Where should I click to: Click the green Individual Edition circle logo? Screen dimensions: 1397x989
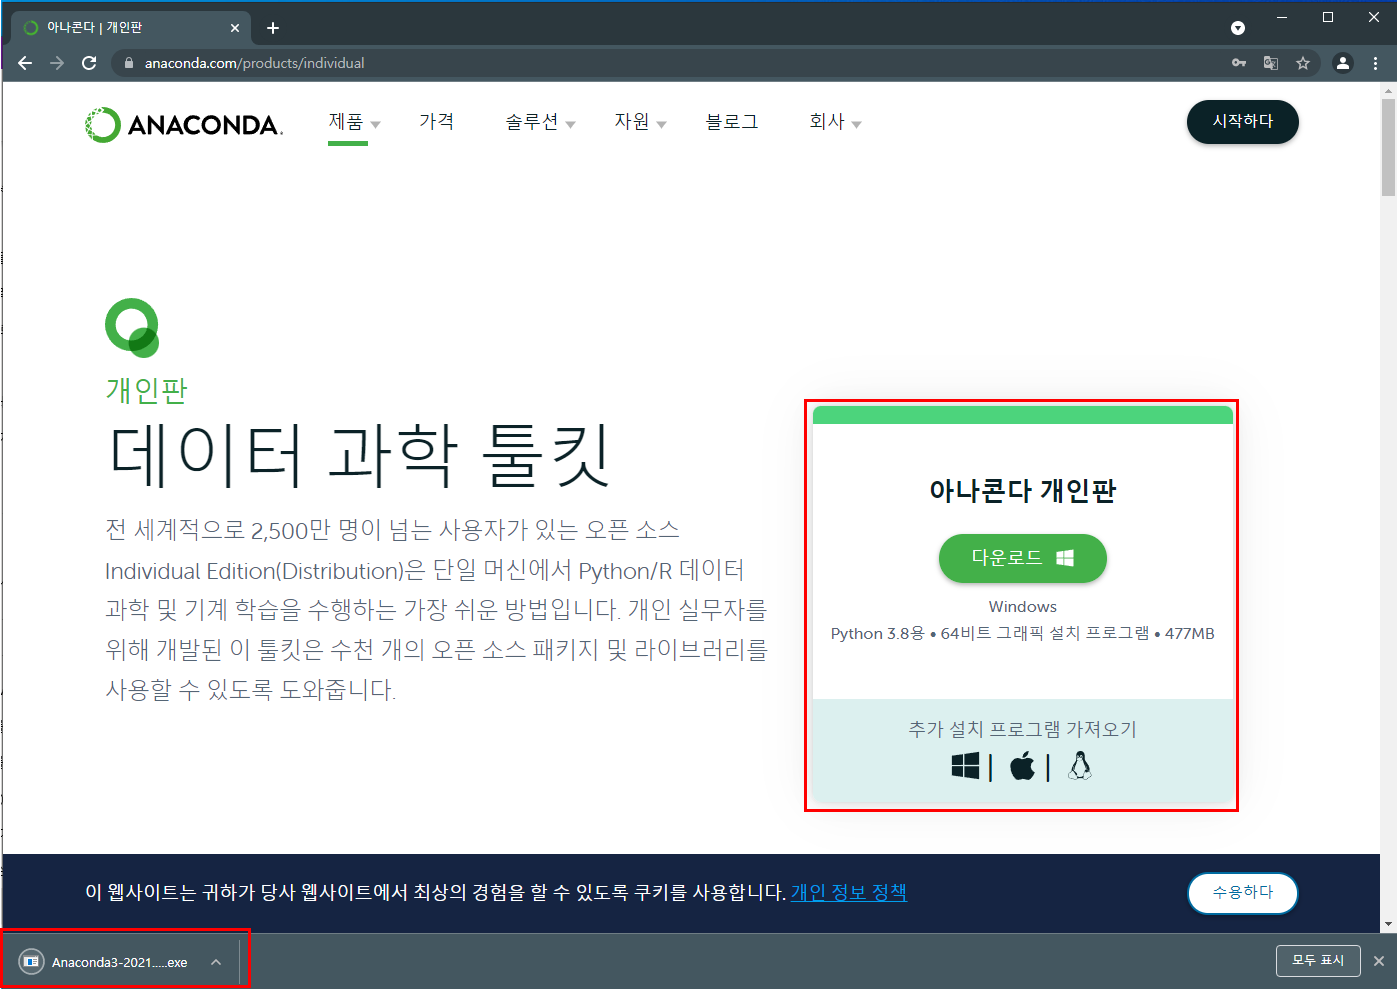pos(132,327)
